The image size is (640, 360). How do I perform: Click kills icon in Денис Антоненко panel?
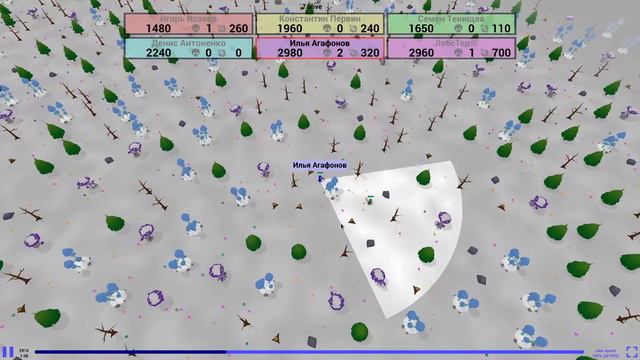click(196, 53)
